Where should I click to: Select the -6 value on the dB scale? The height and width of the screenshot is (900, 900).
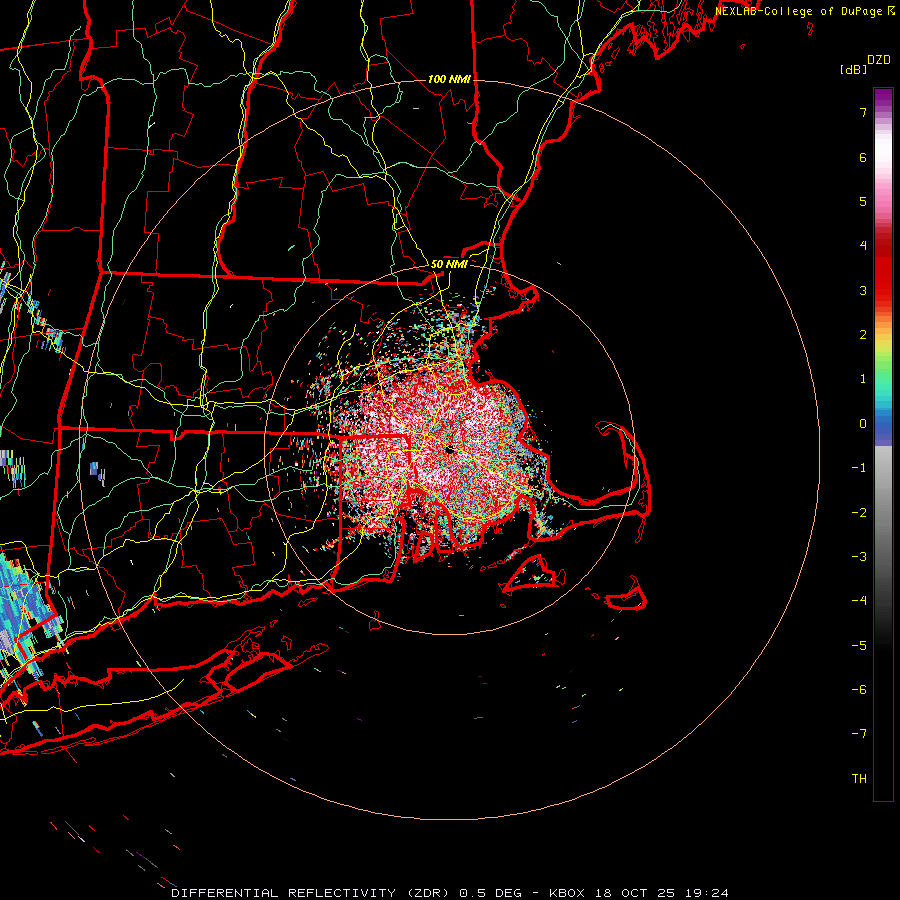(x=859, y=690)
